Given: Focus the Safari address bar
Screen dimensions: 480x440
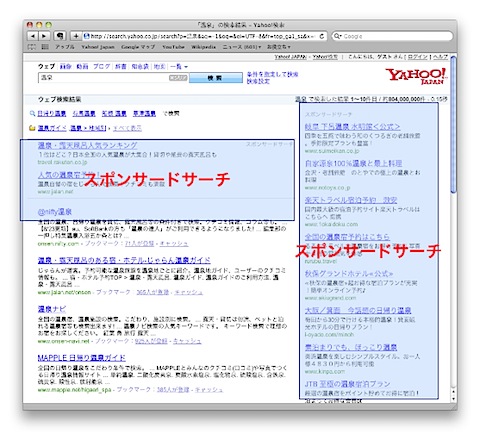Looking at the screenshot, I should (x=205, y=36).
